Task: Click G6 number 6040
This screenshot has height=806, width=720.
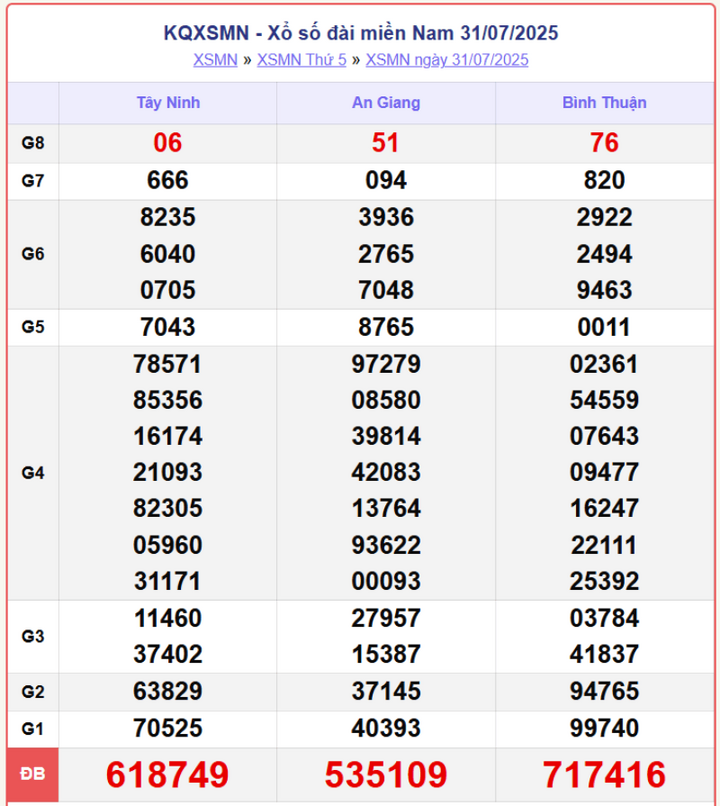Action: coord(168,254)
